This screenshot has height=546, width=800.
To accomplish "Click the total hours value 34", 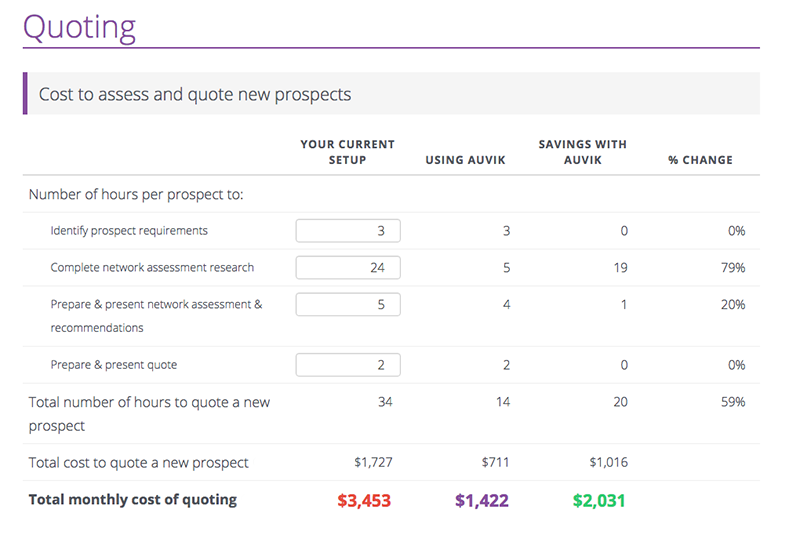I will tap(385, 402).
